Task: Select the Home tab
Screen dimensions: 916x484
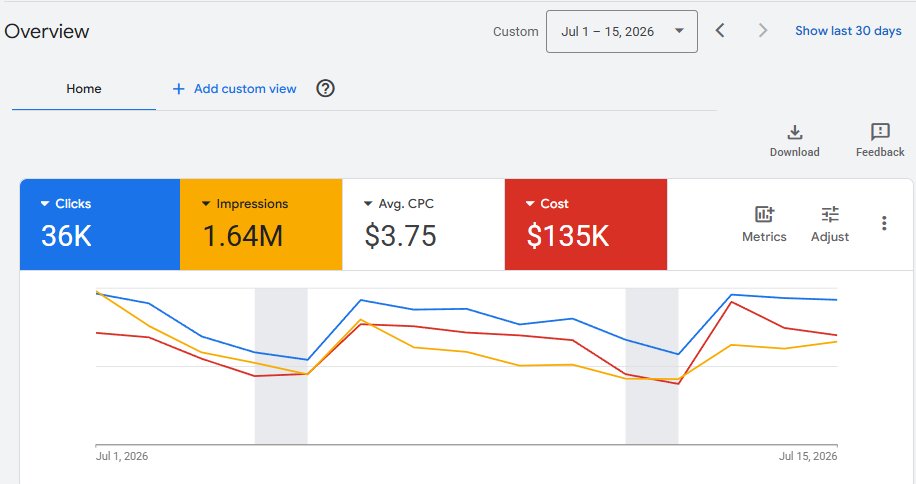Action: pos(84,89)
